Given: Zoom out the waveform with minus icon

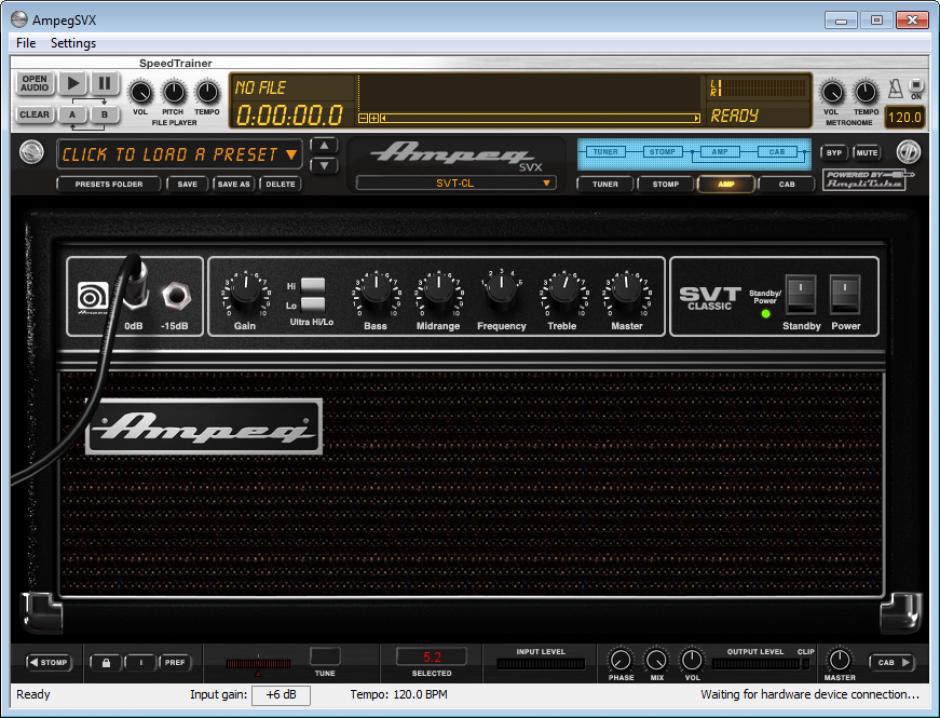Looking at the screenshot, I should click(362, 119).
